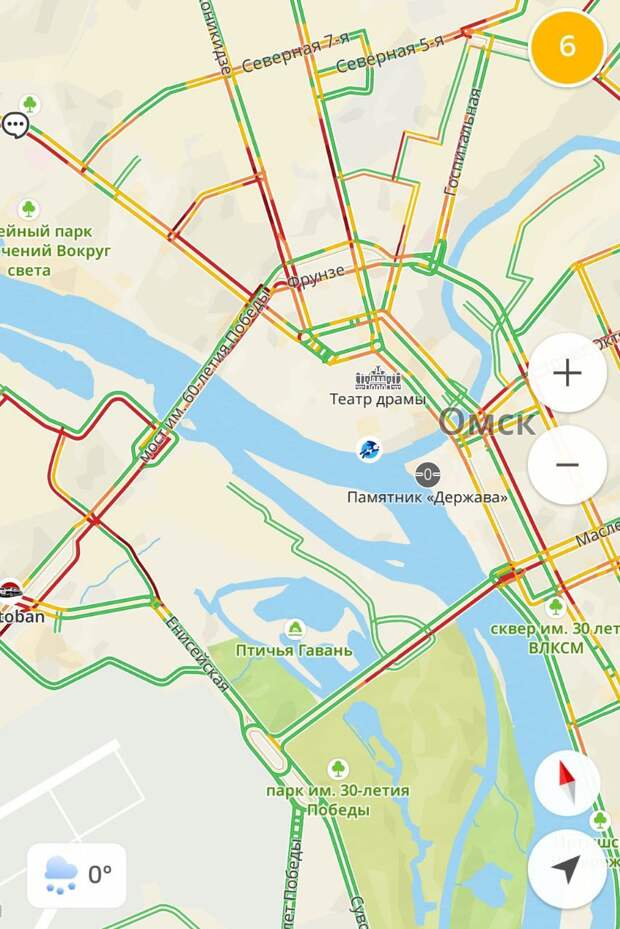The image size is (620, 929).
Task: Tap the Омск city label
Action: click(487, 421)
